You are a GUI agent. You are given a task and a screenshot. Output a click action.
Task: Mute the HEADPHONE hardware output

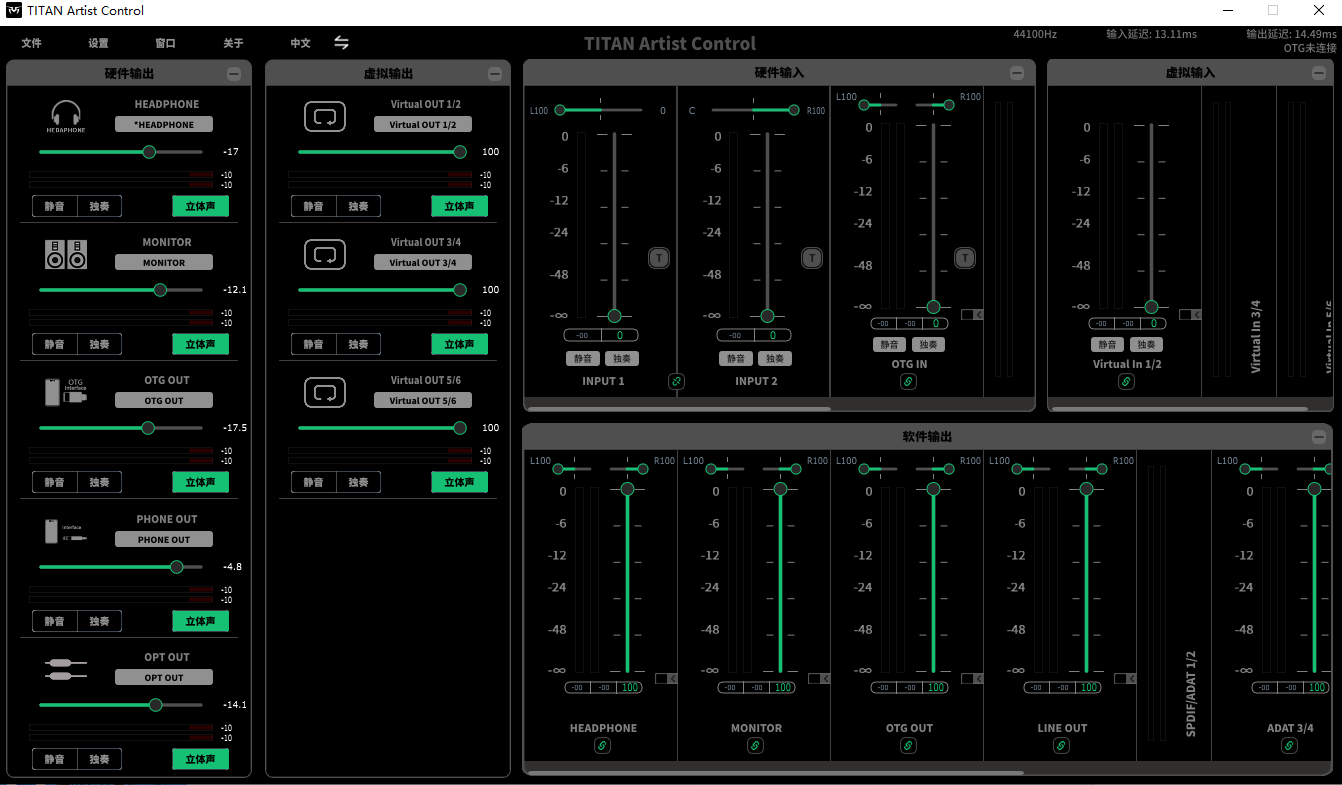[x=54, y=206]
